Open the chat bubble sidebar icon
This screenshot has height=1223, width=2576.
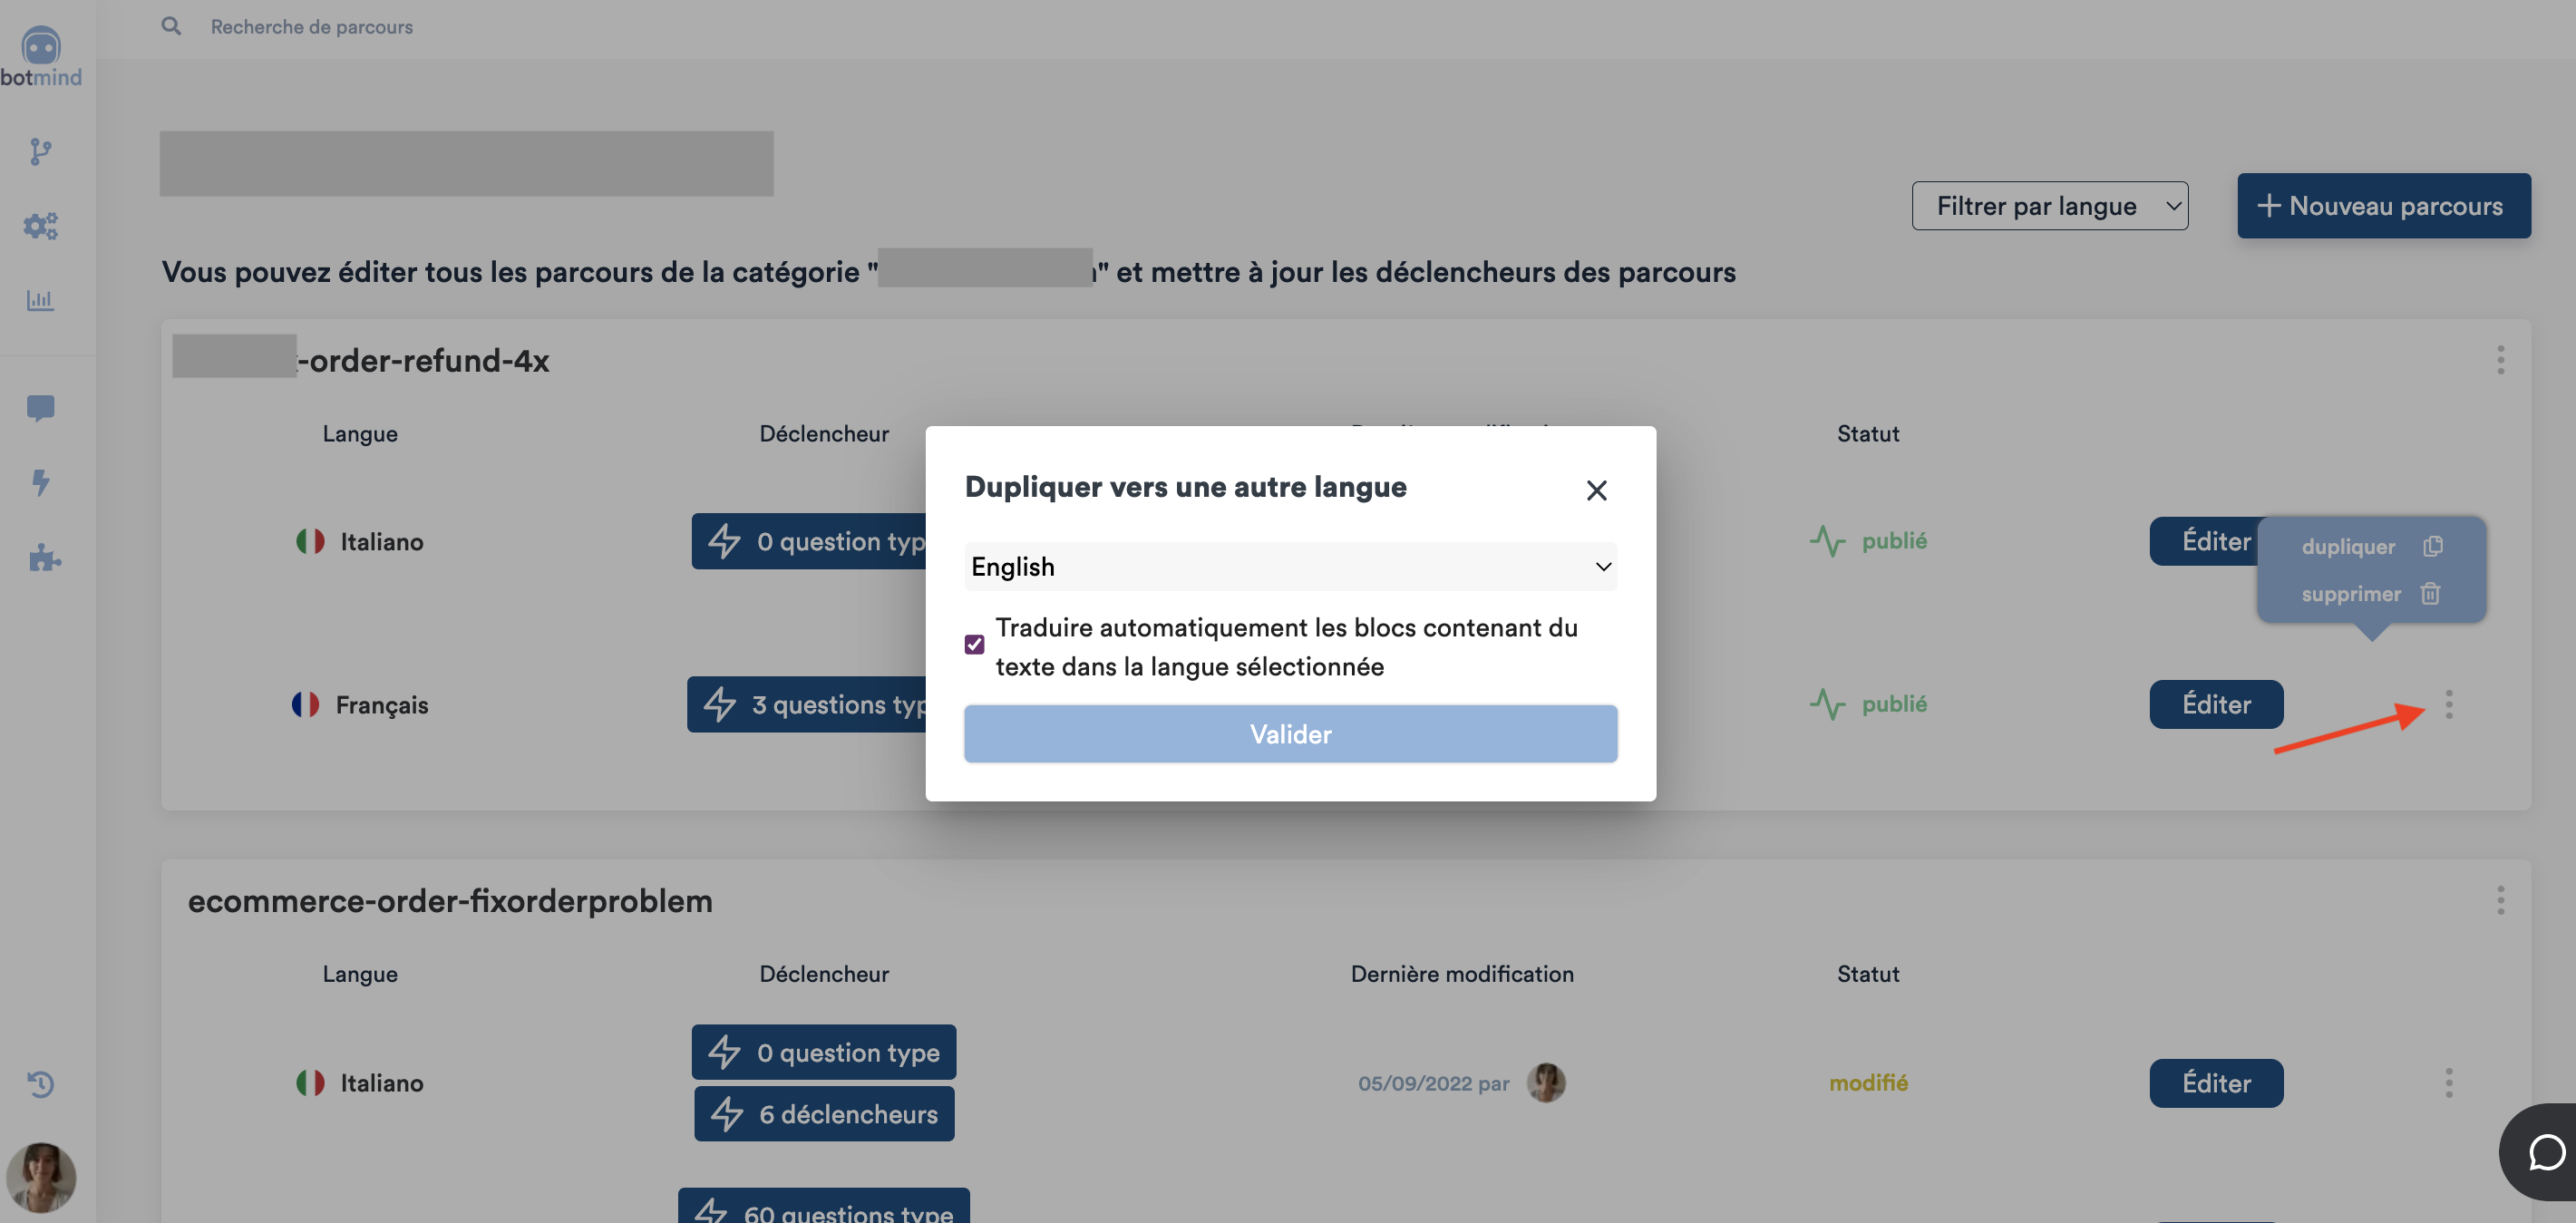coord(41,408)
